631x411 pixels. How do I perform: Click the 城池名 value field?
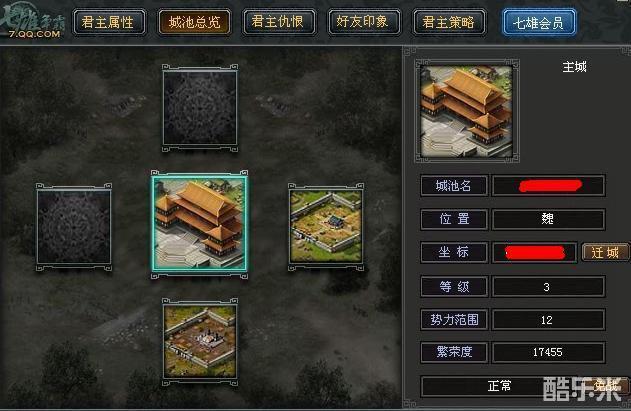[x=549, y=186]
